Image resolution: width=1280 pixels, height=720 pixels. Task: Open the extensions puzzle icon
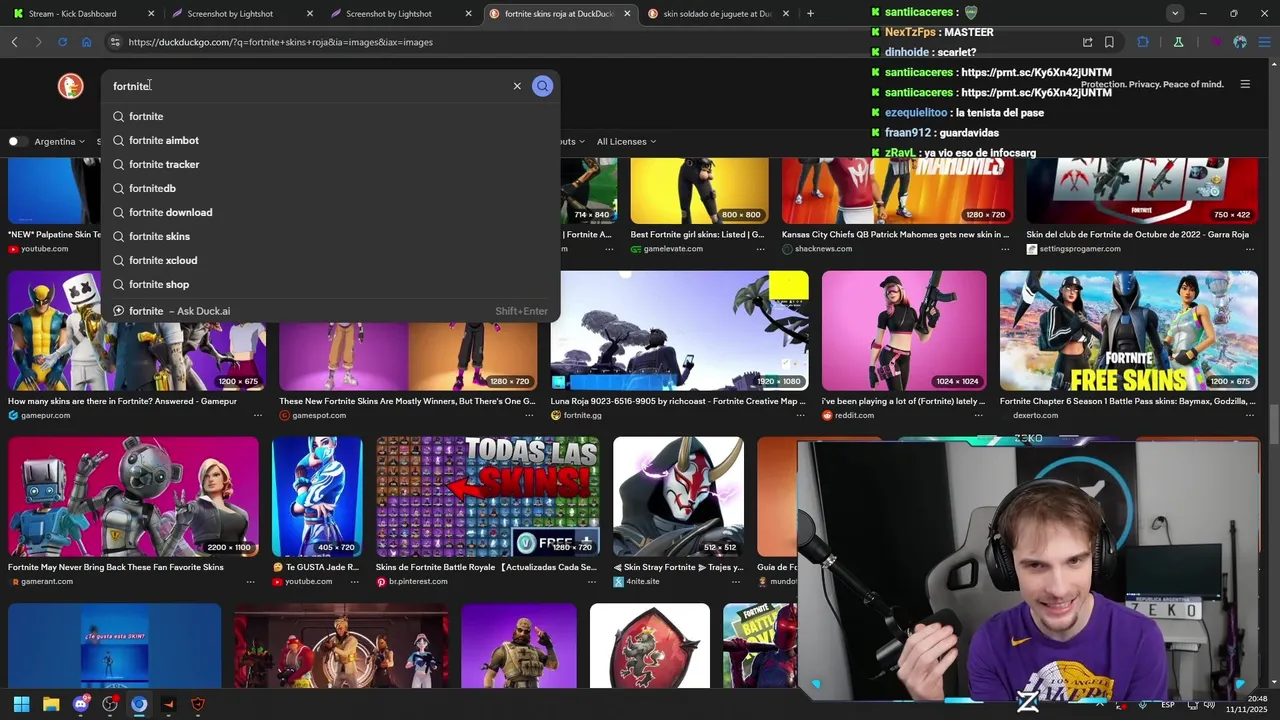pos(1143,42)
